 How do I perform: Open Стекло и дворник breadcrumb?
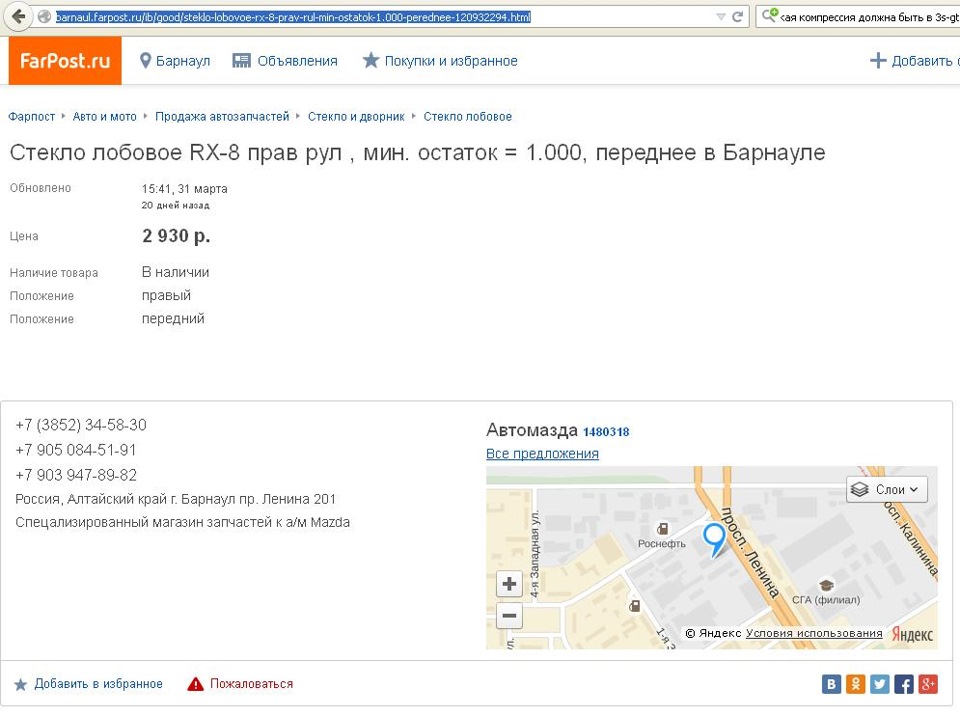356,116
